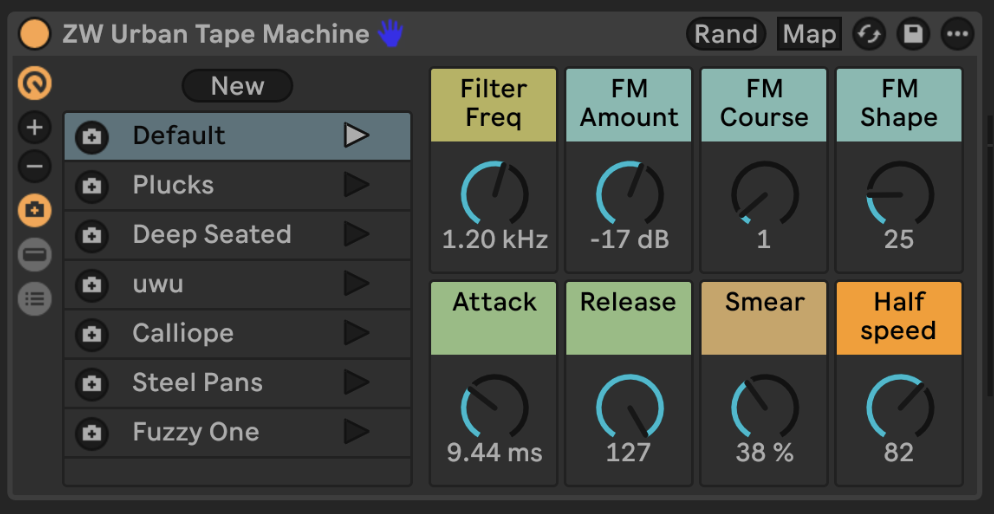
Task: Select the FM Shape macro label
Action: click(899, 105)
